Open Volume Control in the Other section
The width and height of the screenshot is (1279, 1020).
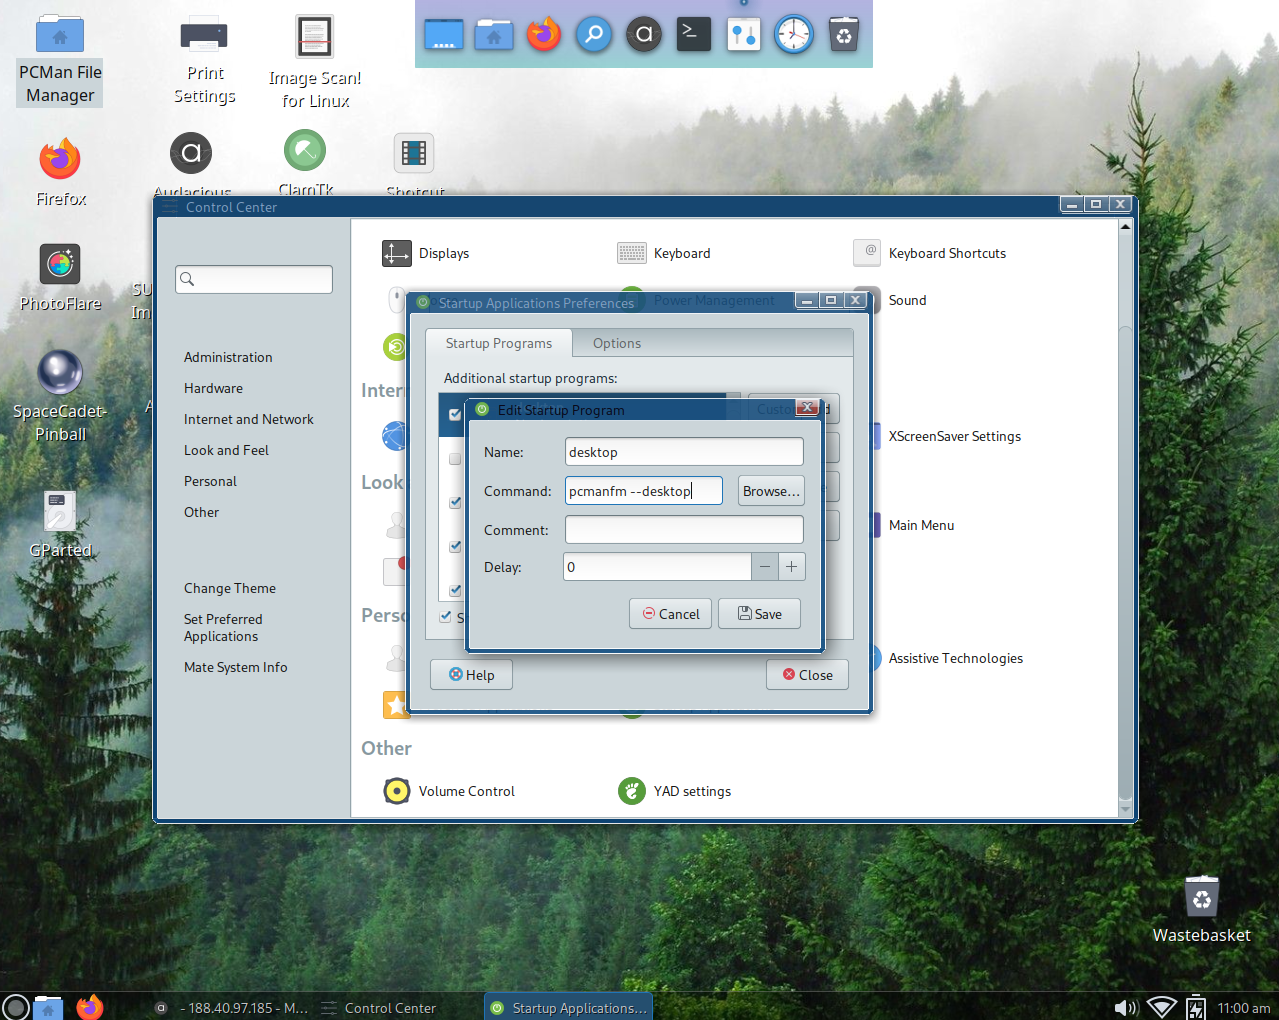397,791
